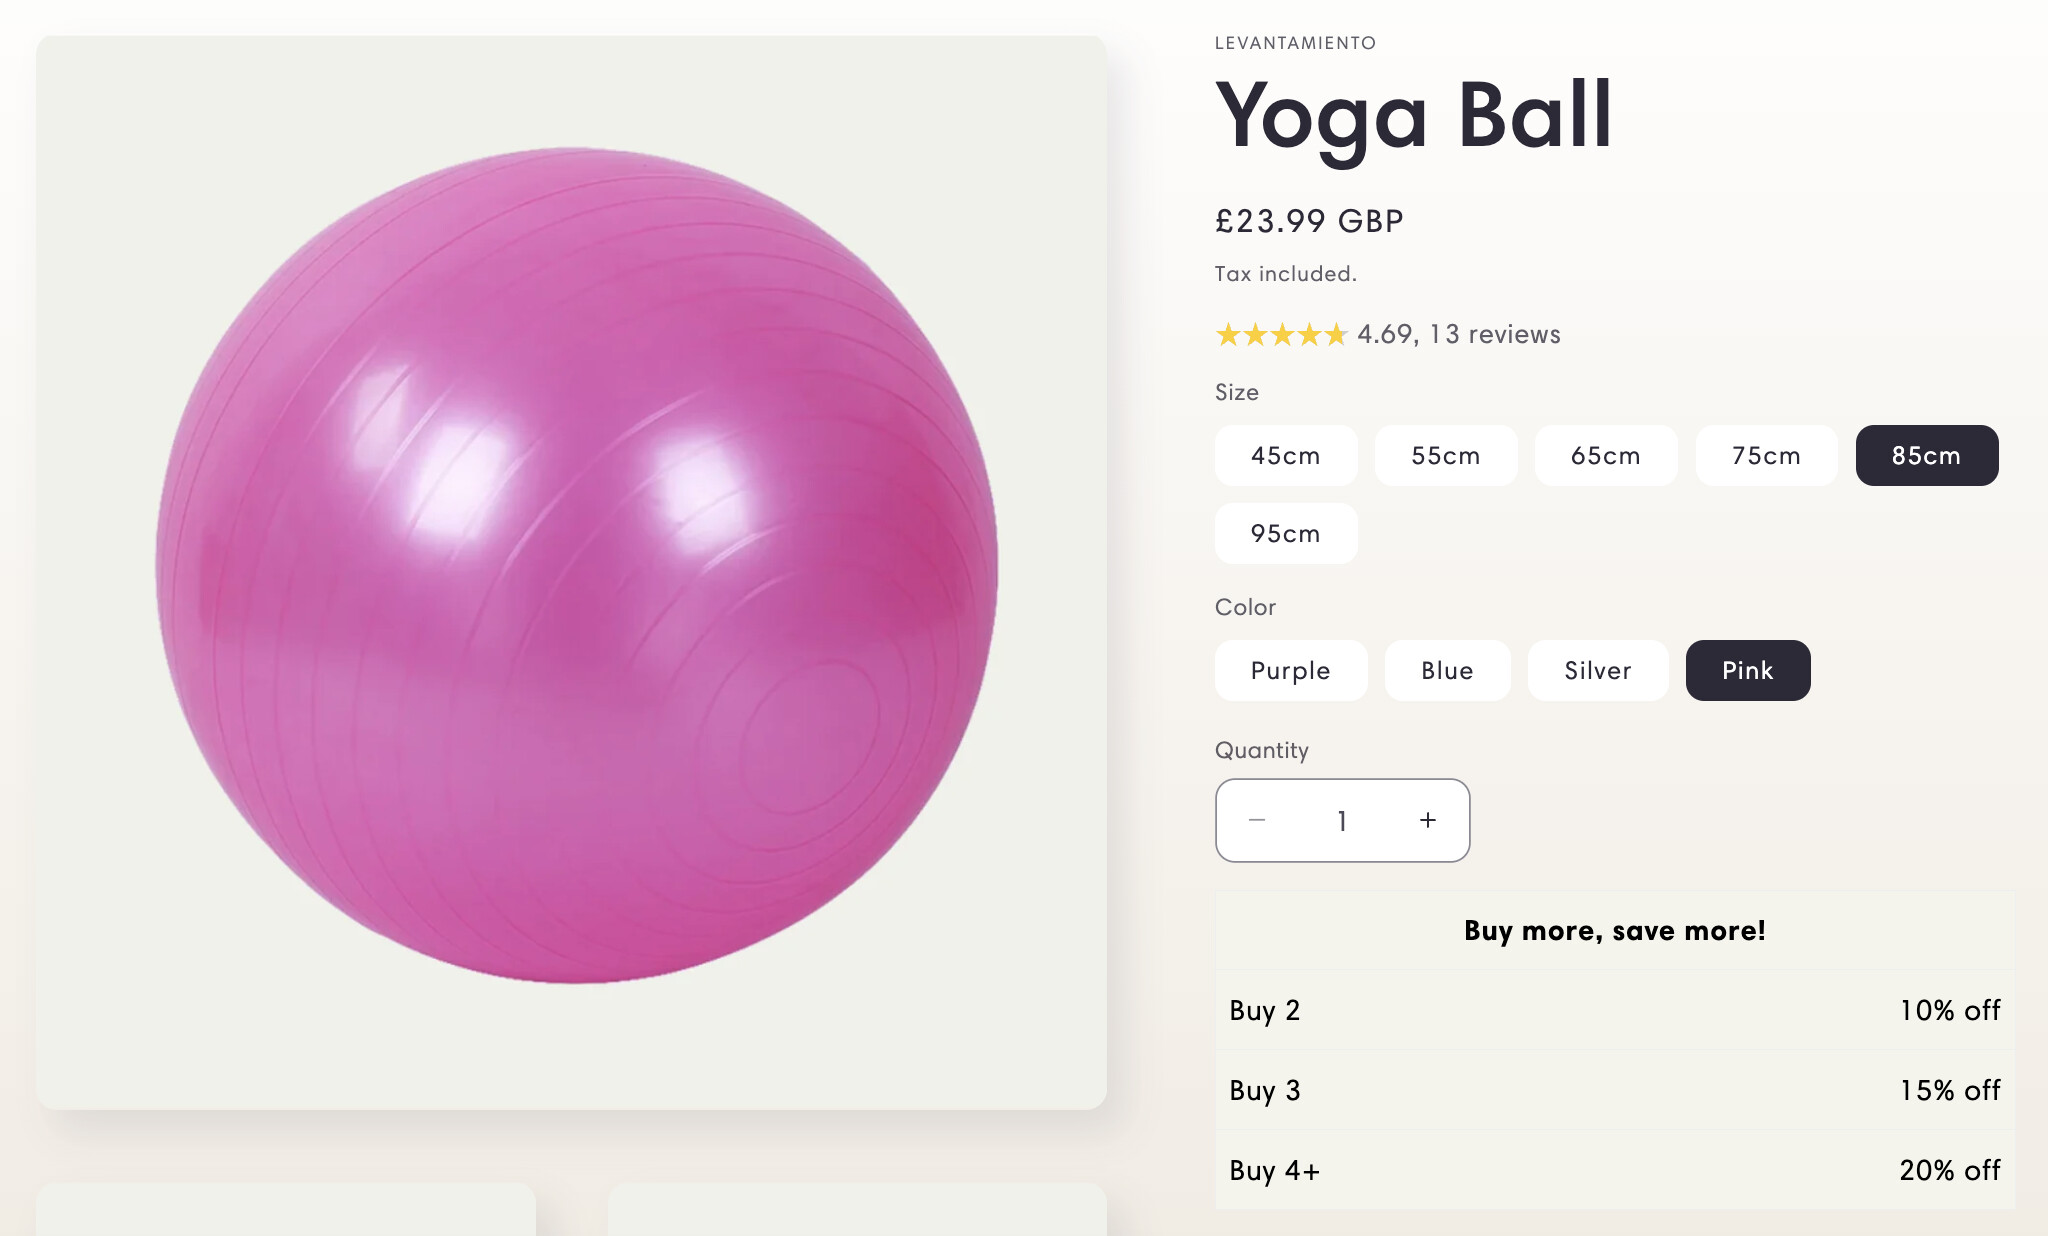Click the quantity number field
Viewport: 2048px width, 1236px height.
pos(1342,821)
